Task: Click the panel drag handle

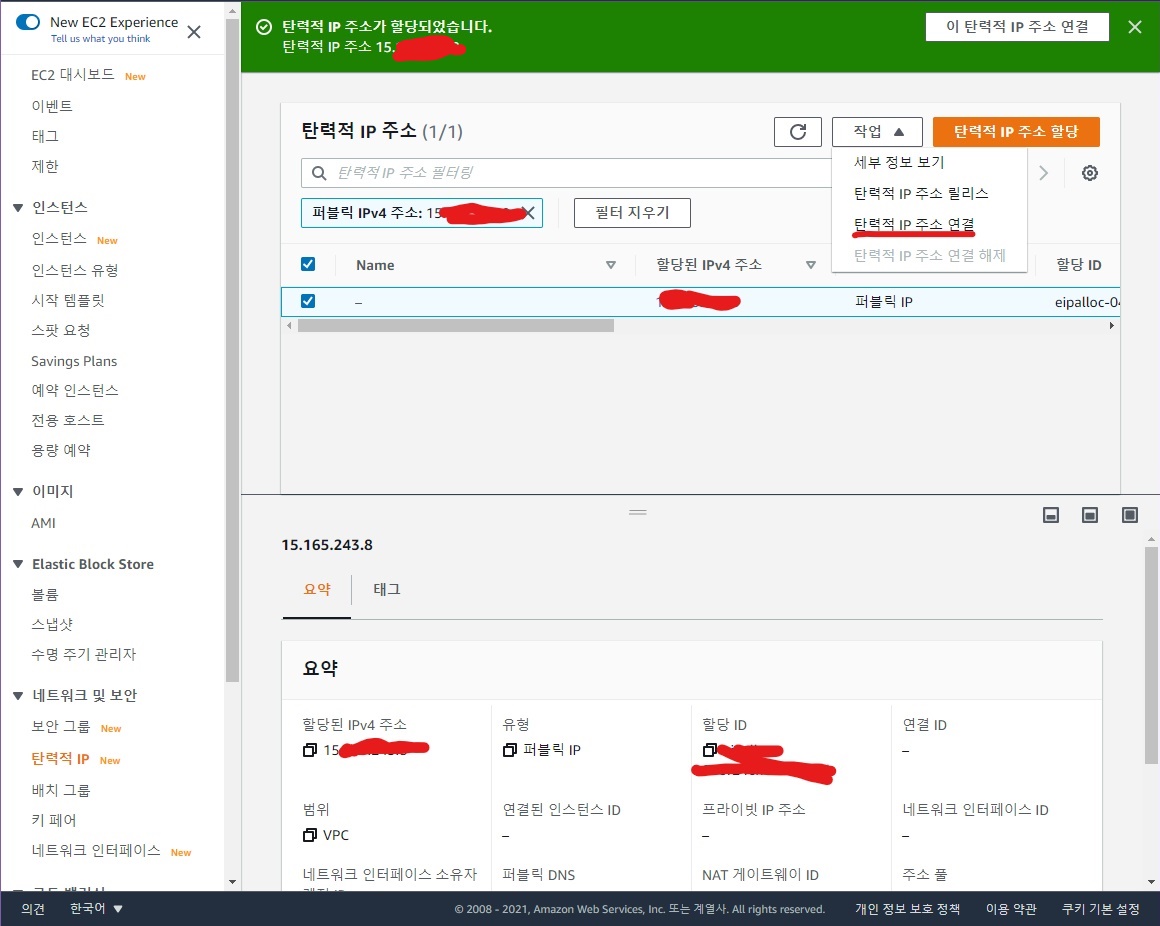Action: 638,512
